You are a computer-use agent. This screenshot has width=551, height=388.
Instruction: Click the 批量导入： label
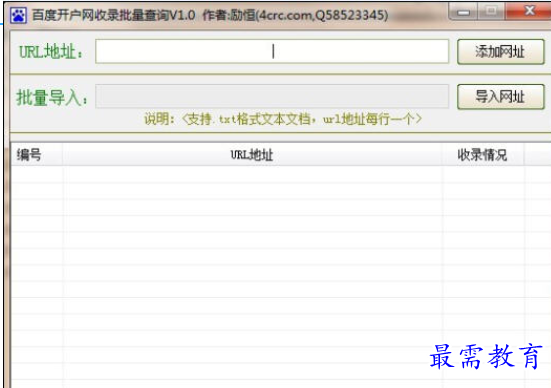[x=52, y=97]
